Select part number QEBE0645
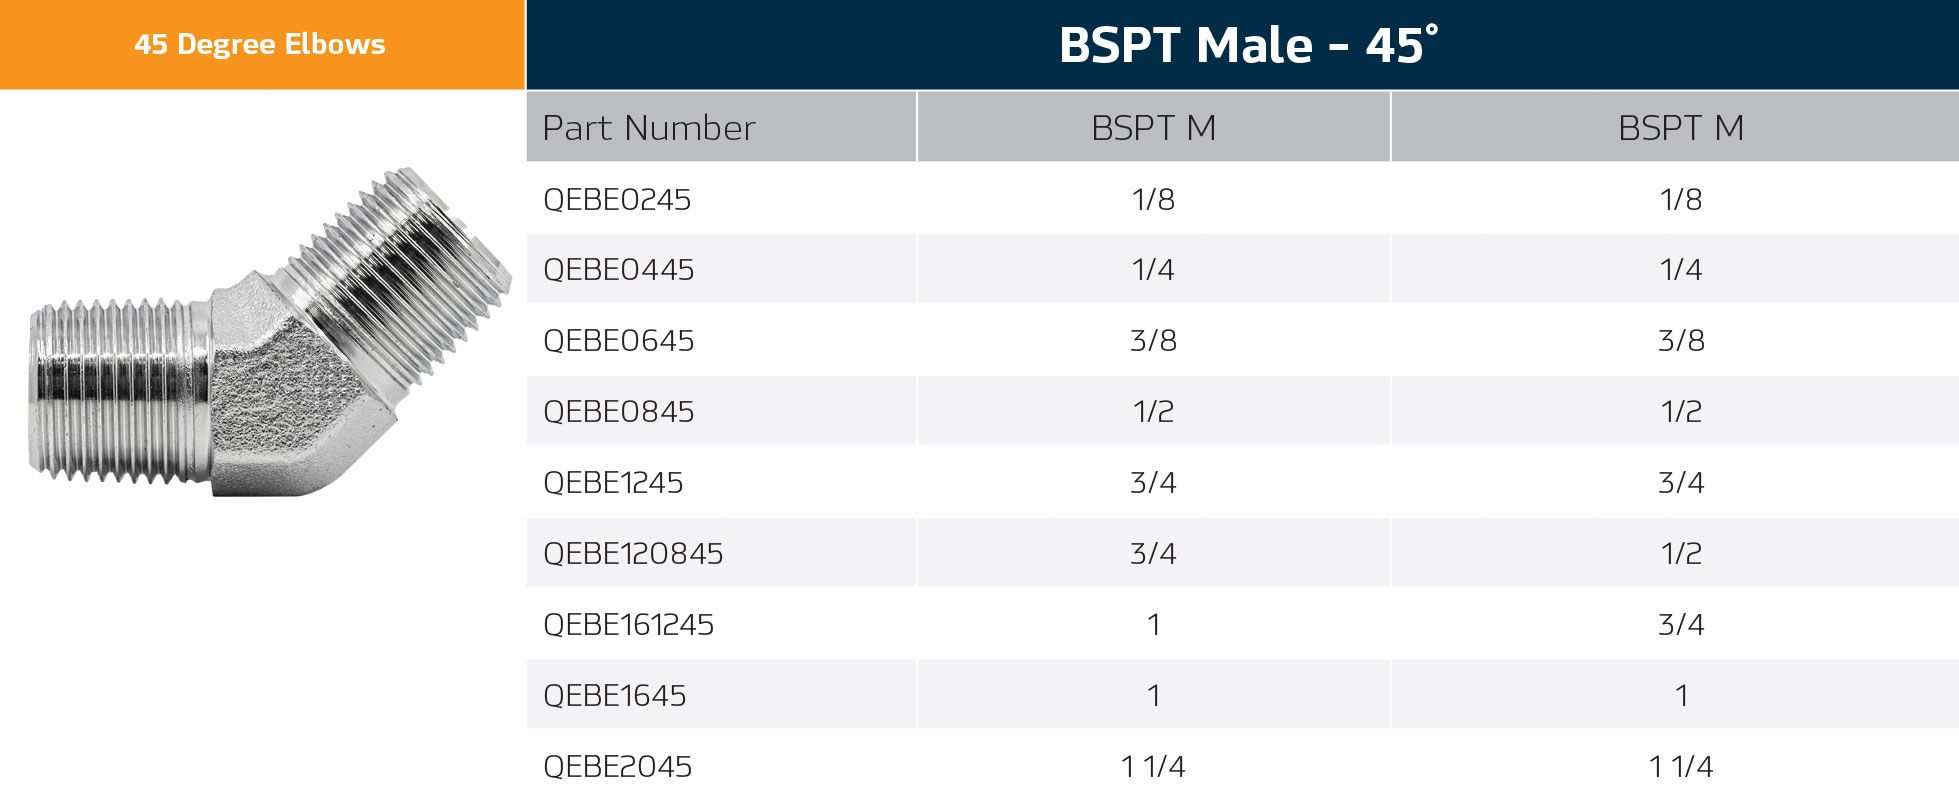The image size is (1959, 801). point(618,341)
